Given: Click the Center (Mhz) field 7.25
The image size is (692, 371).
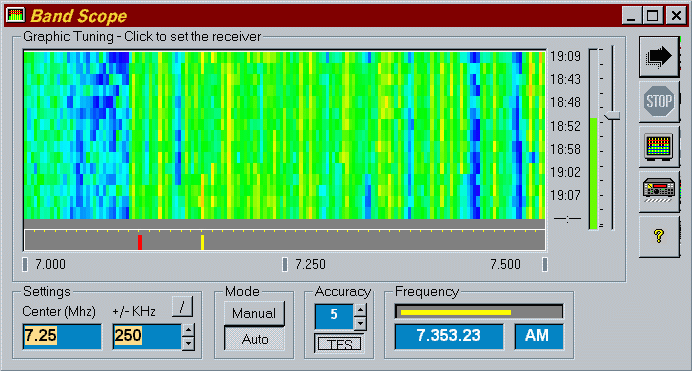Looking at the screenshot, I should click(x=62, y=337).
